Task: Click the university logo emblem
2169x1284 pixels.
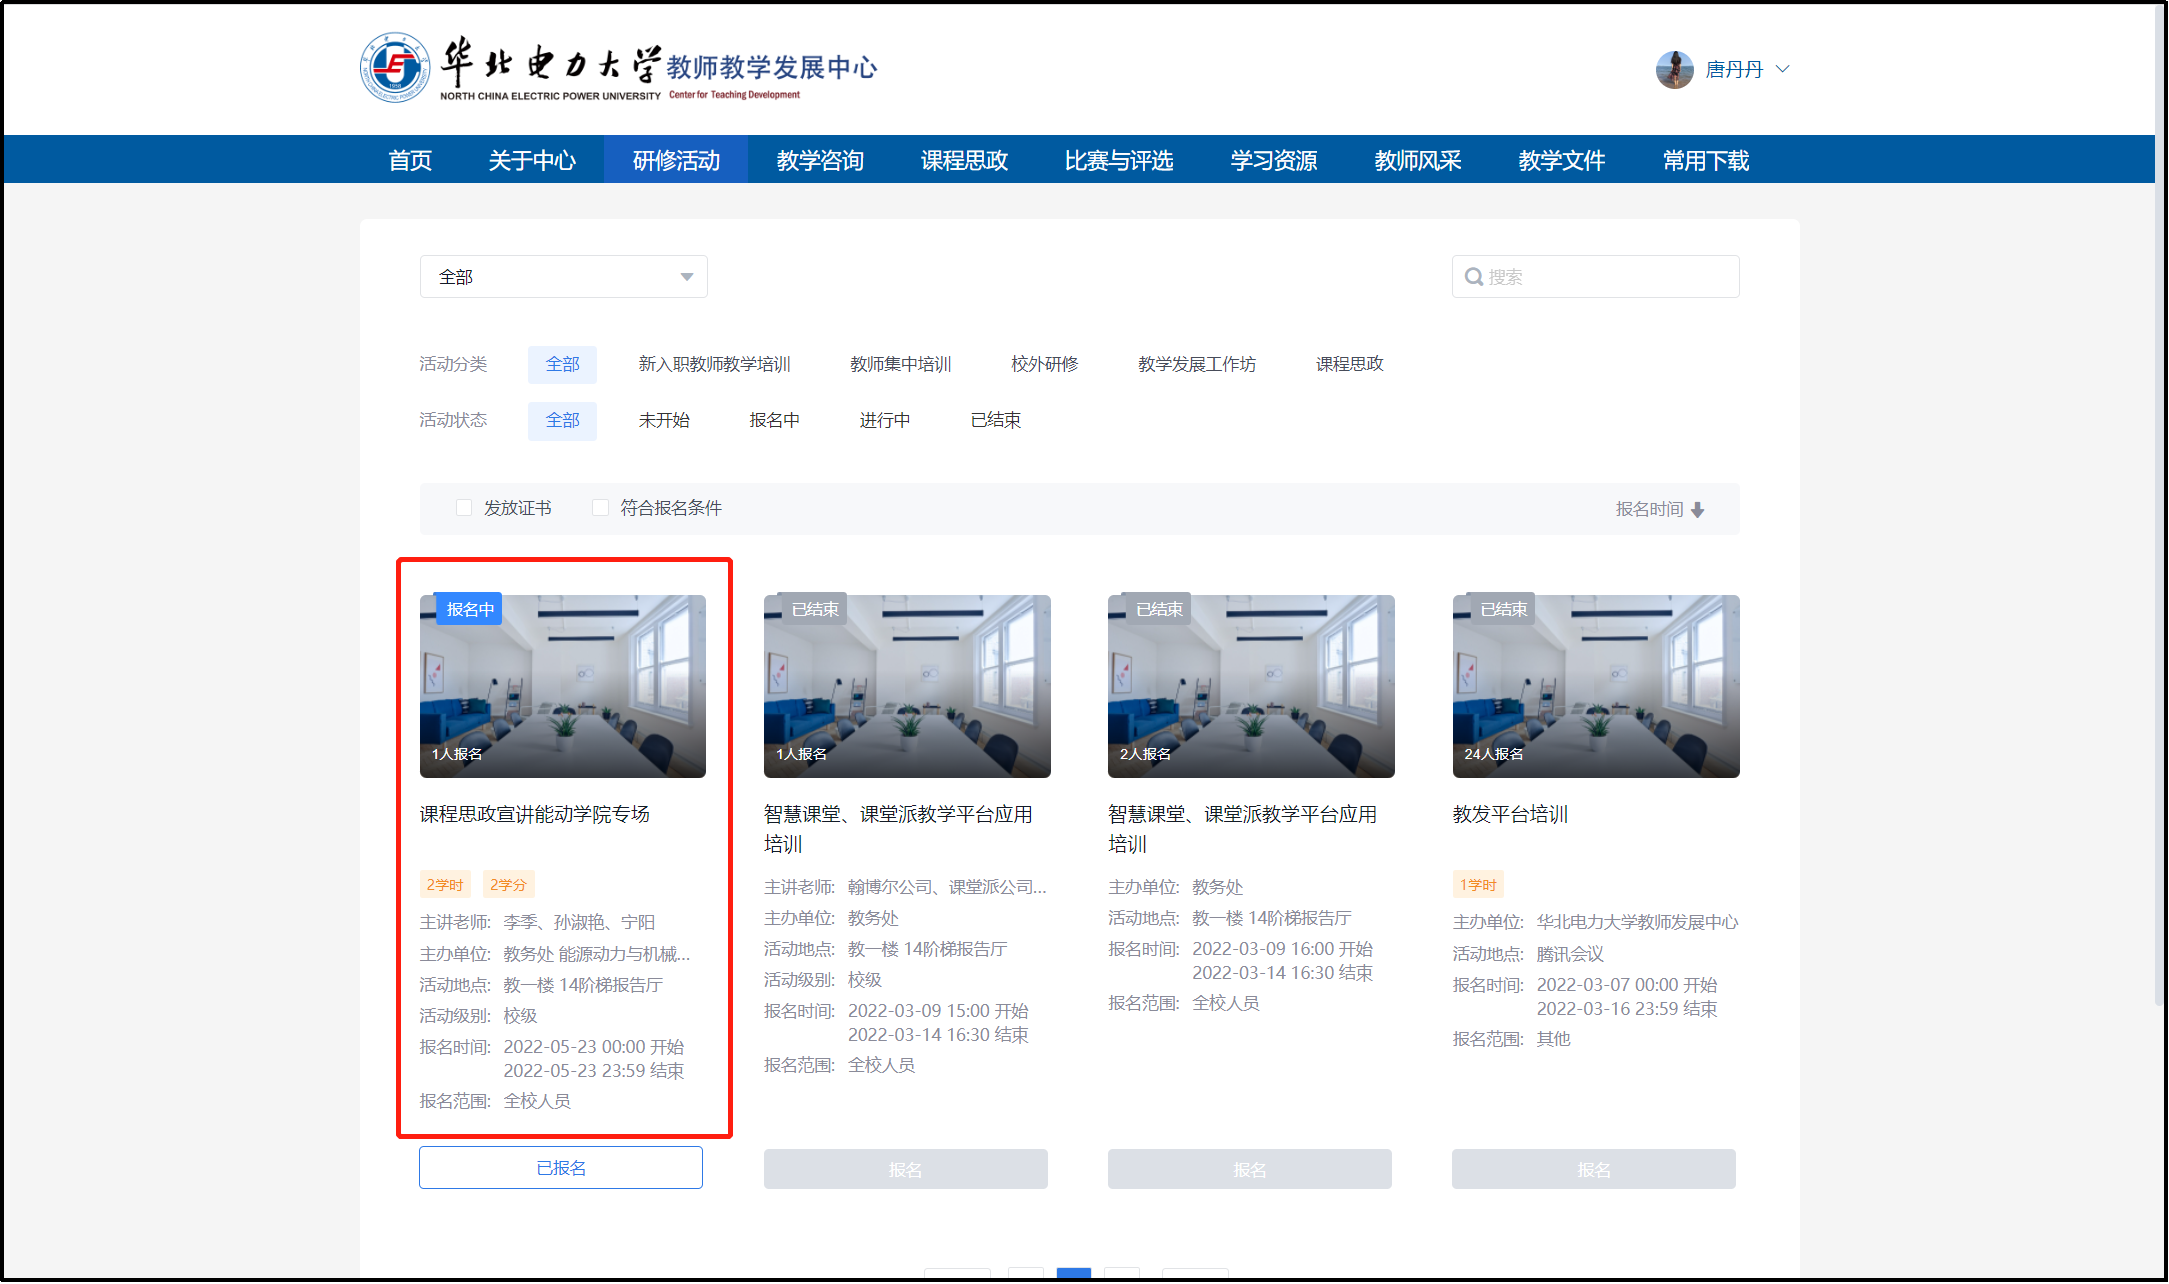Action: 395,67
